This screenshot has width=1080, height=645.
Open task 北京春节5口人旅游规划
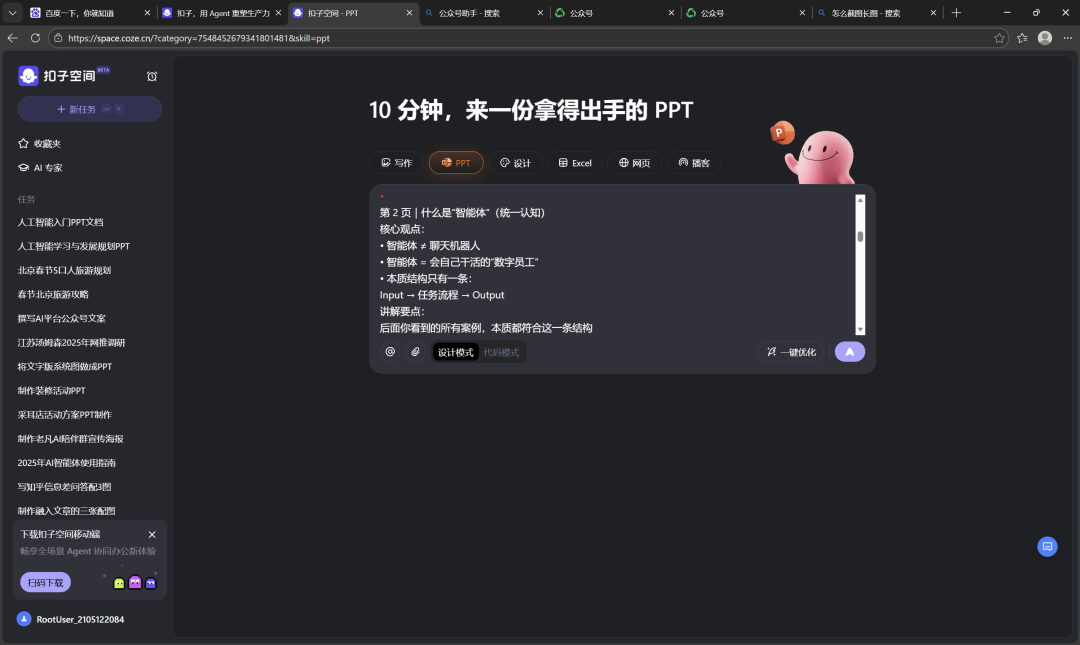coord(64,270)
